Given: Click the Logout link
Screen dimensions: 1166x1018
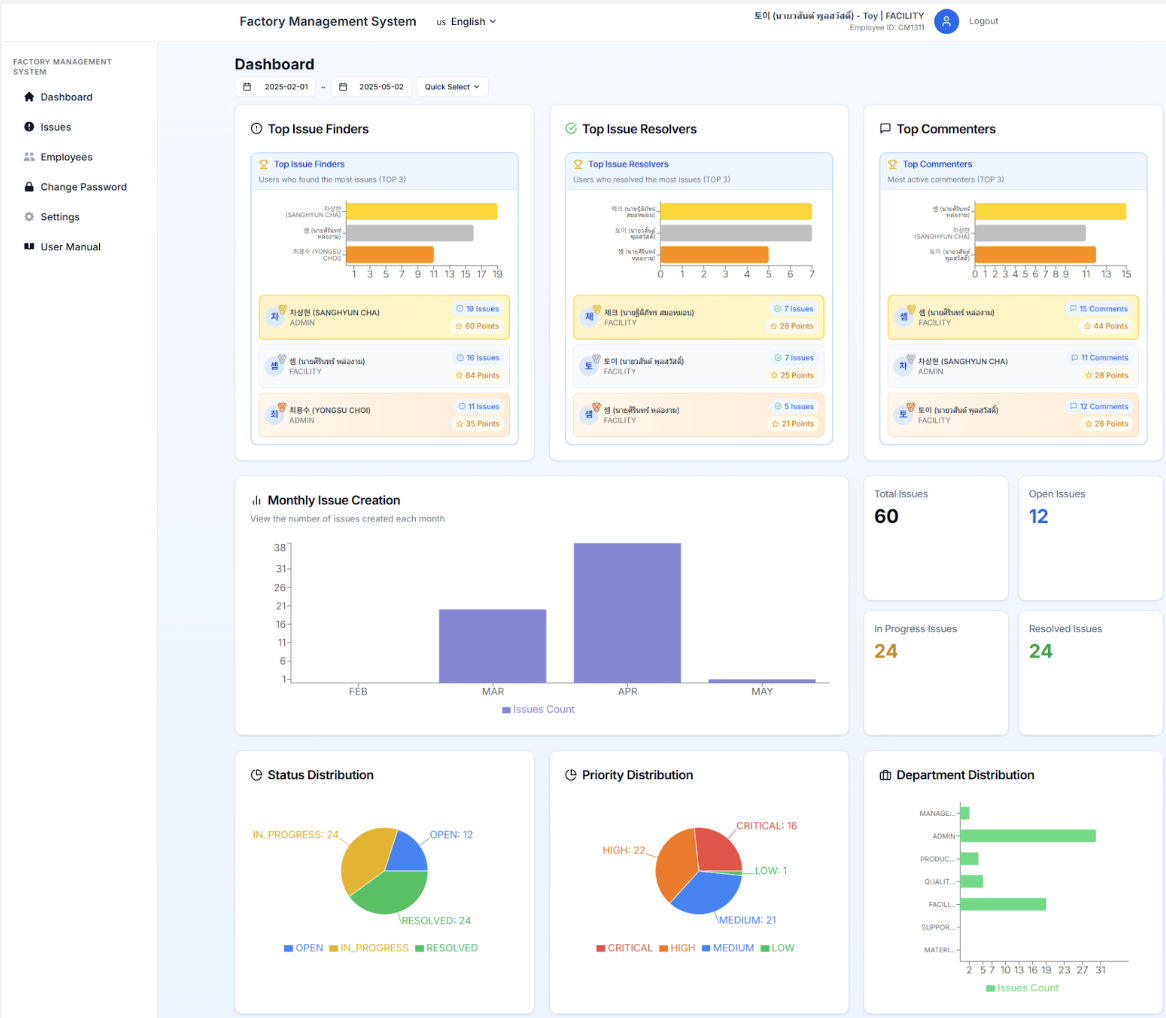Looking at the screenshot, I should (x=983, y=22).
